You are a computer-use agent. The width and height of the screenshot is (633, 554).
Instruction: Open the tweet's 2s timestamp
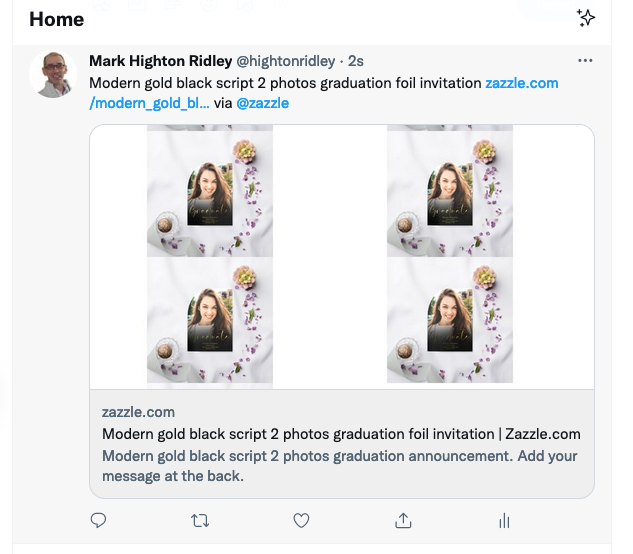[x=356, y=61]
